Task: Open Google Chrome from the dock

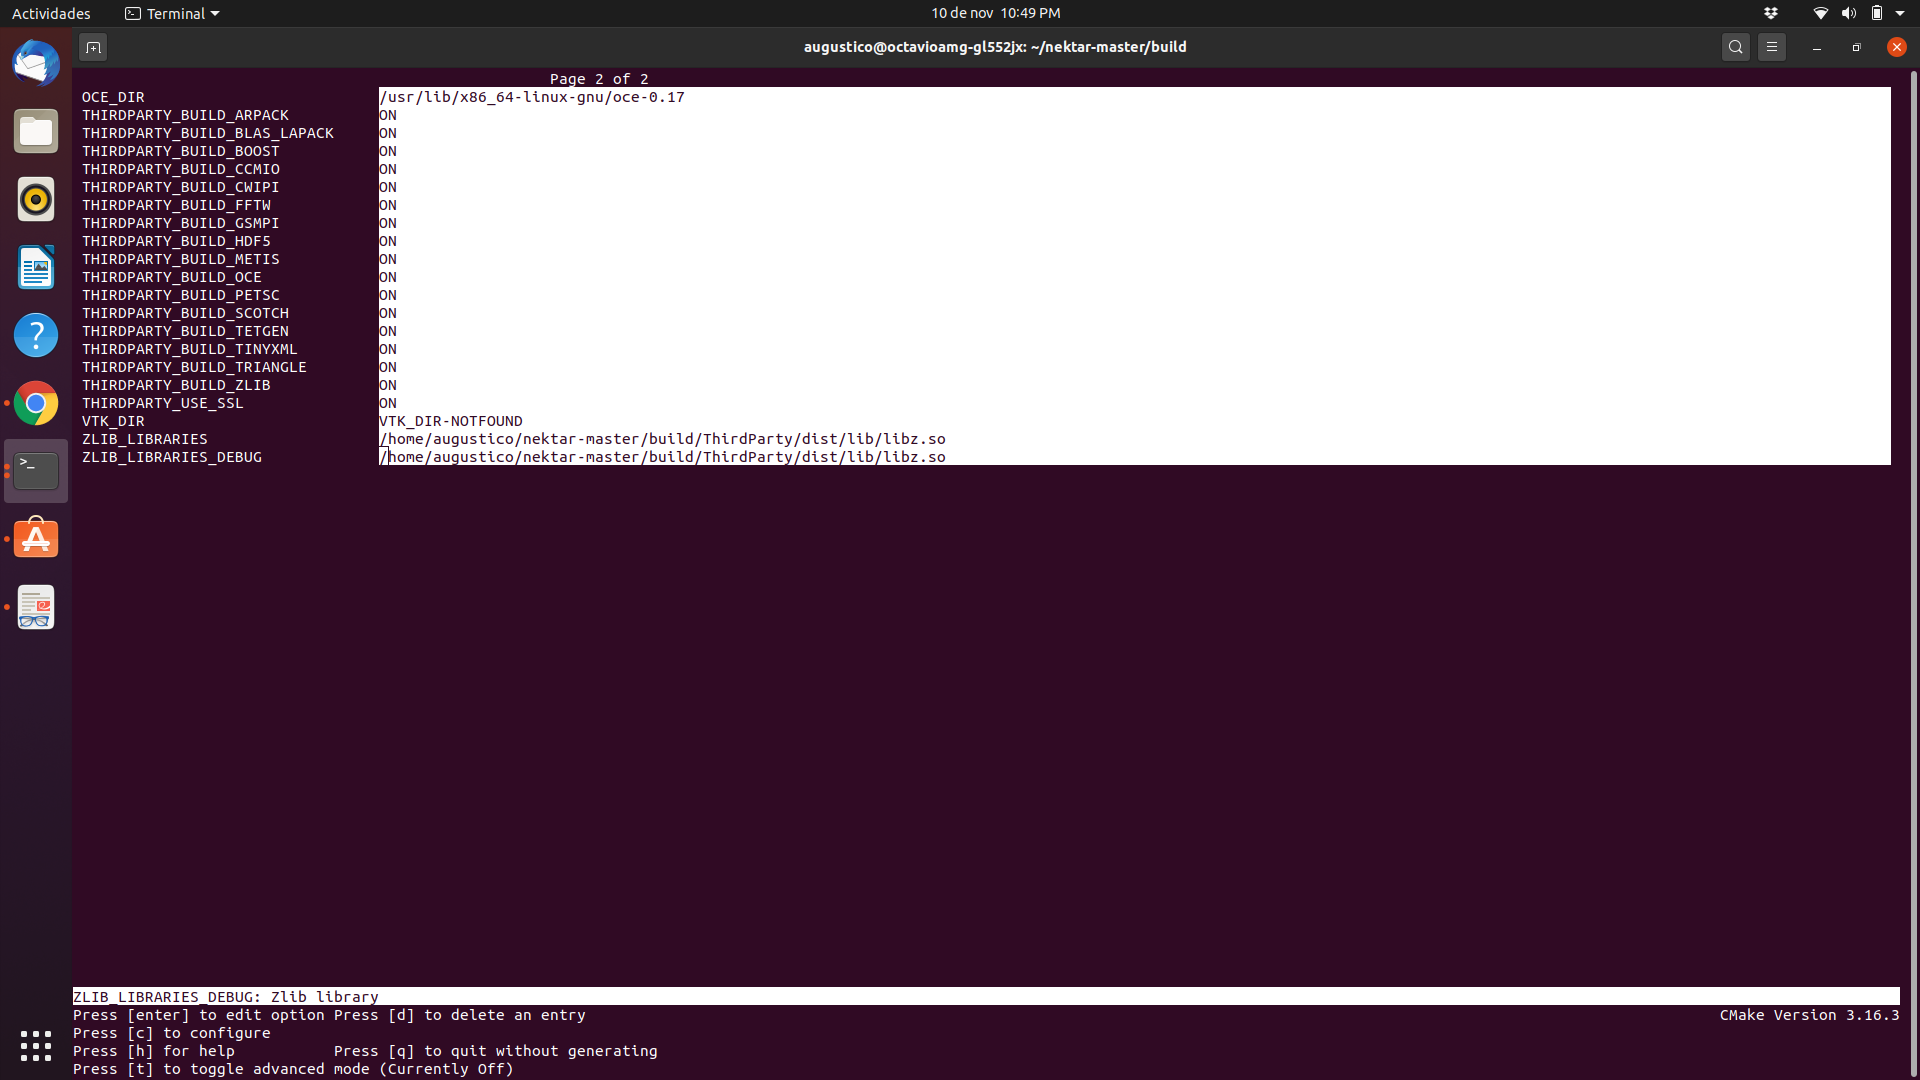Action: point(36,403)
